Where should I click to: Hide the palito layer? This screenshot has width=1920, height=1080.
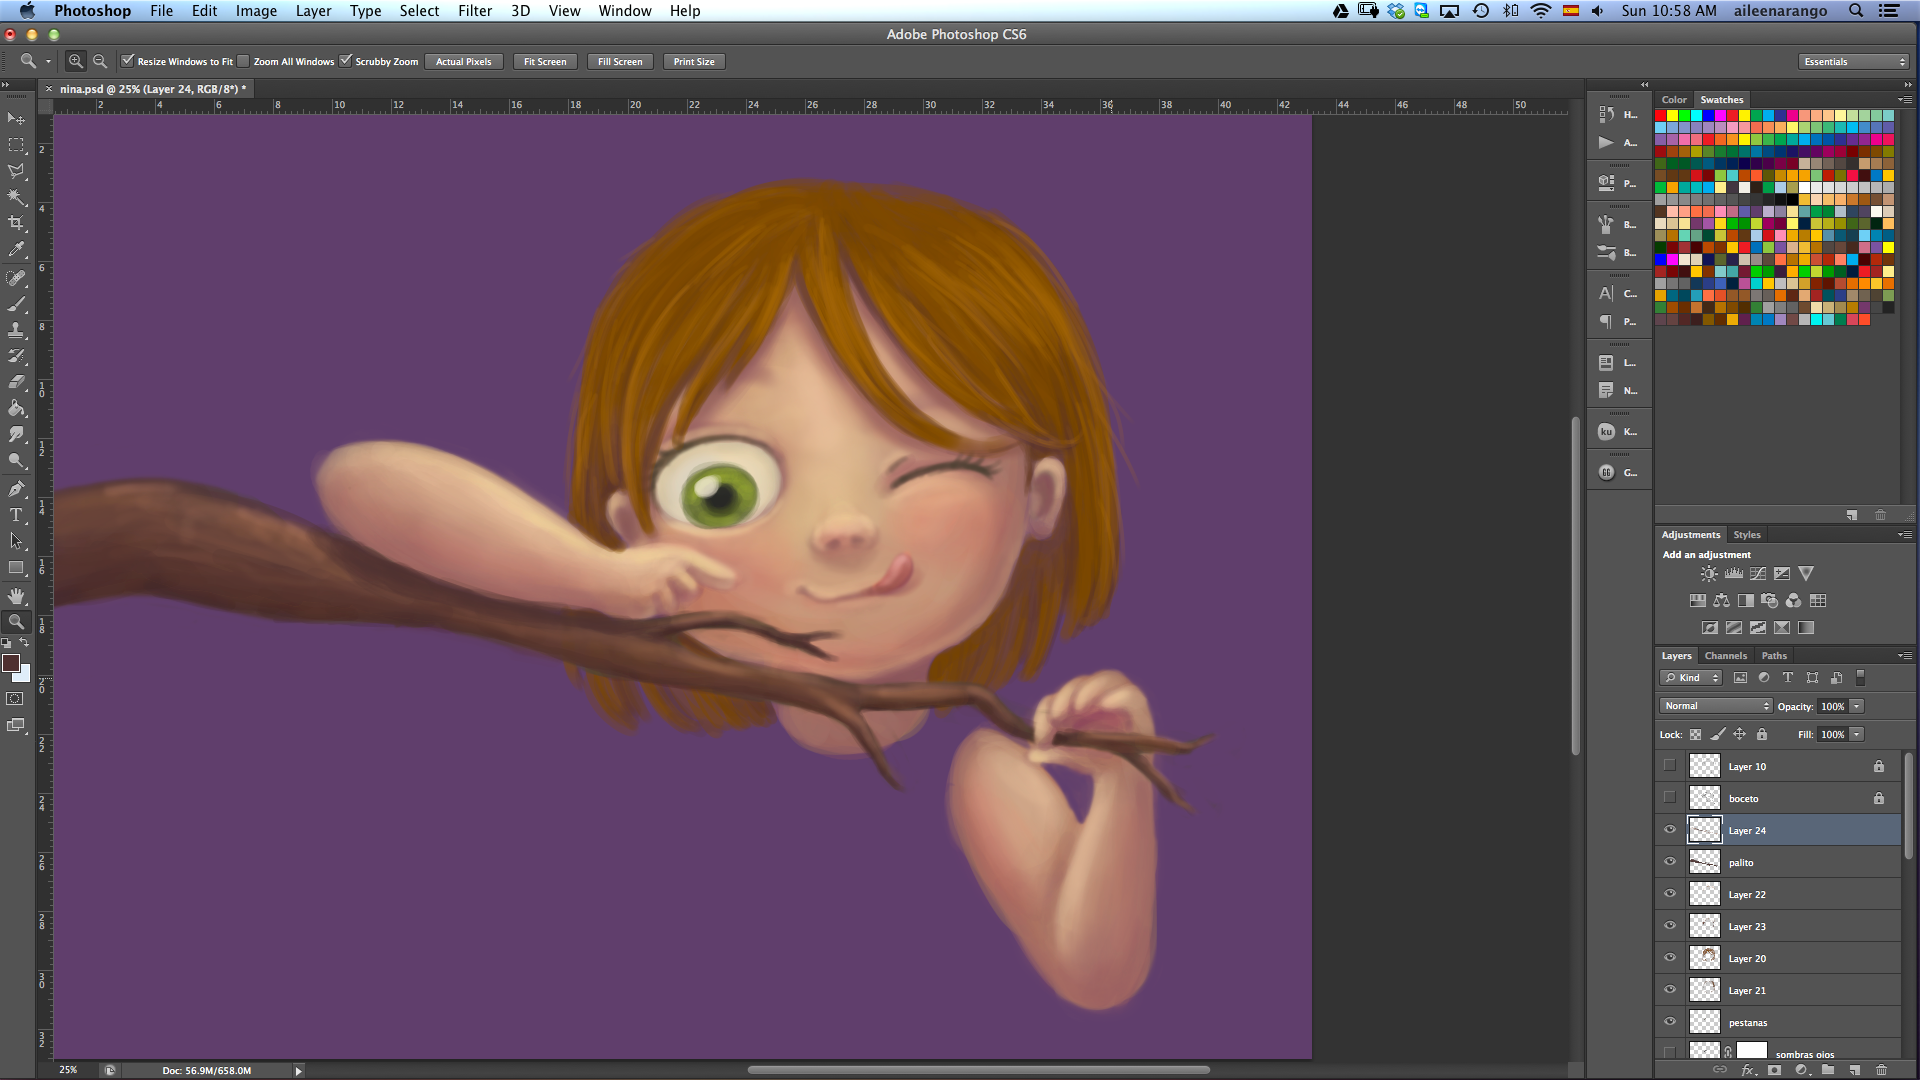coord(1670,862)
